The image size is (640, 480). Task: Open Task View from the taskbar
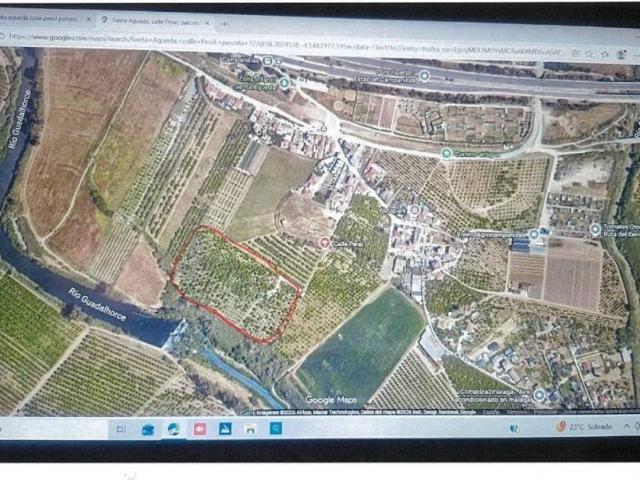tap(121, 429)
